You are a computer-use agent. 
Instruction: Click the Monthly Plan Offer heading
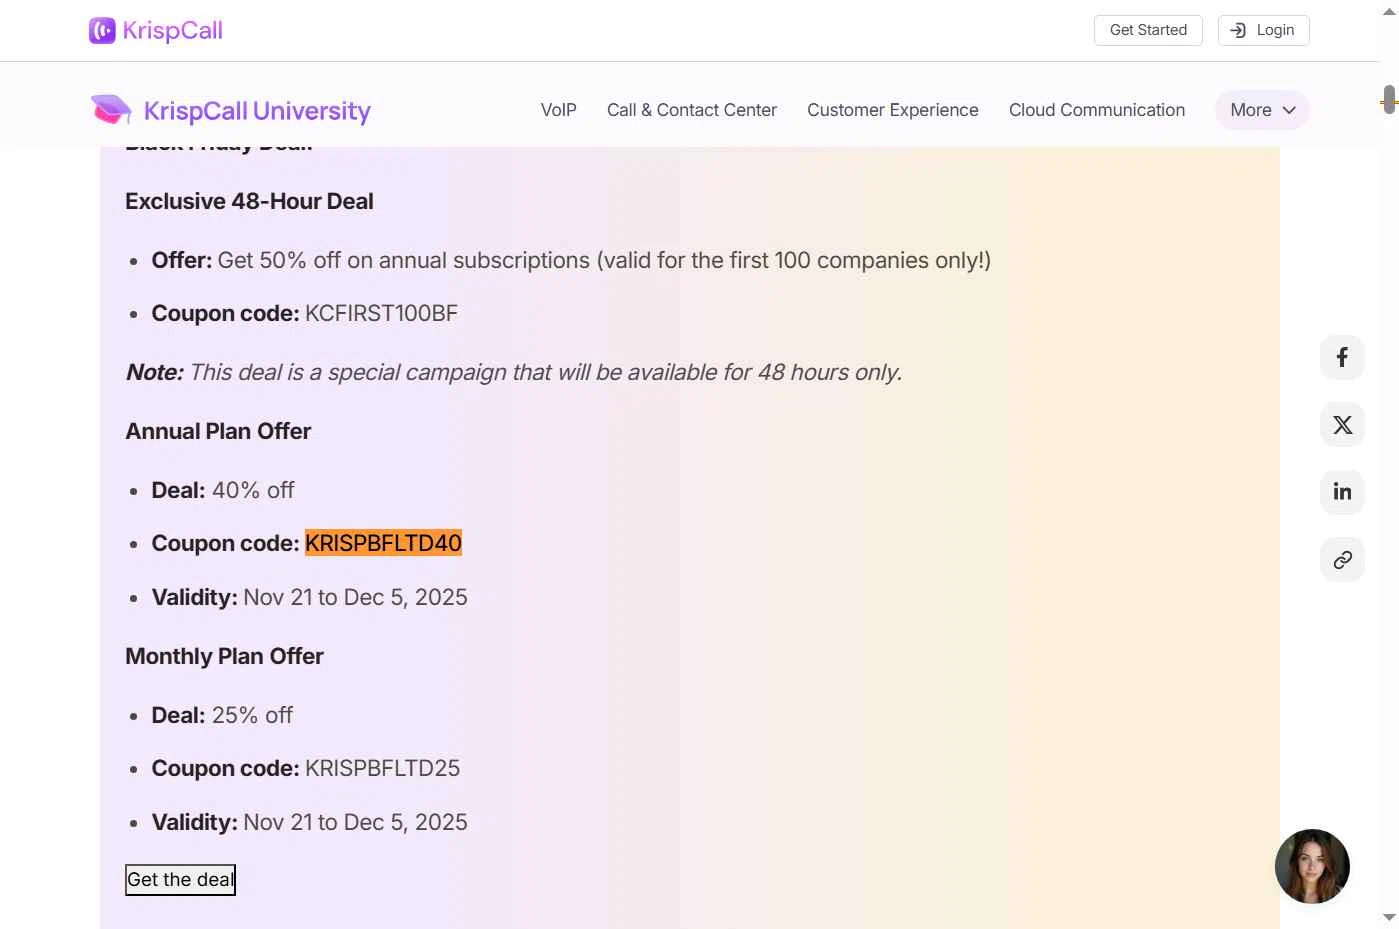tap(224, 656)
